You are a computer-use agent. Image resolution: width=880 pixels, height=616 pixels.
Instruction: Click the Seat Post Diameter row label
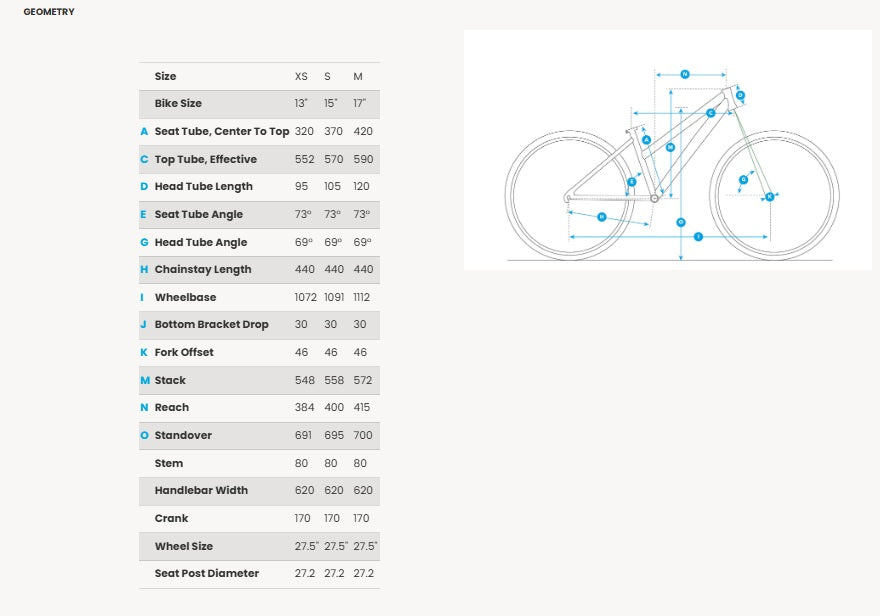coord(206,573)
